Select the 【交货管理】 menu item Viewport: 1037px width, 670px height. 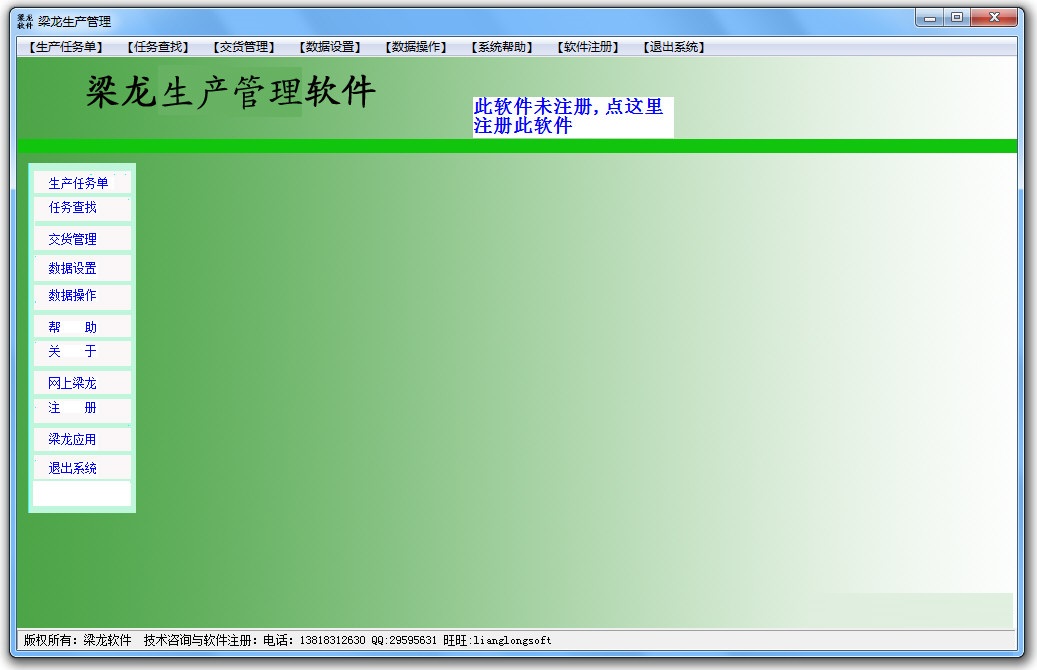point(243,47)
